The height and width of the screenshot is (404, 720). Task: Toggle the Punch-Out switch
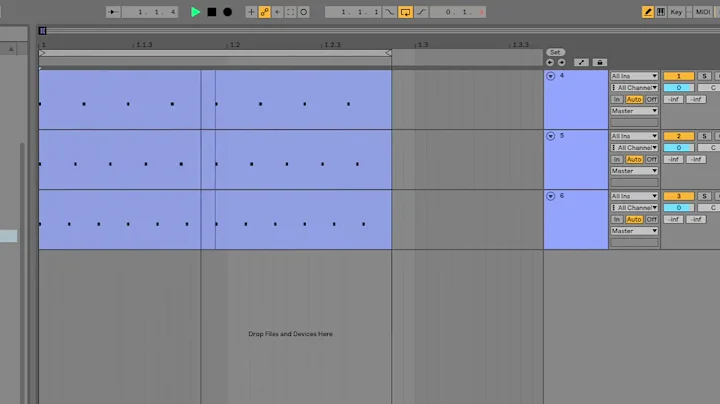point(421,12)
